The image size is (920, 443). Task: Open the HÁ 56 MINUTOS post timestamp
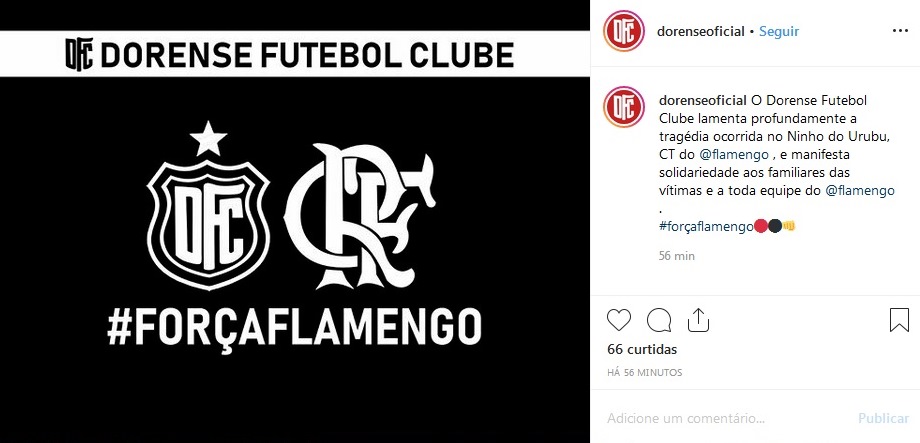point(645,373)
